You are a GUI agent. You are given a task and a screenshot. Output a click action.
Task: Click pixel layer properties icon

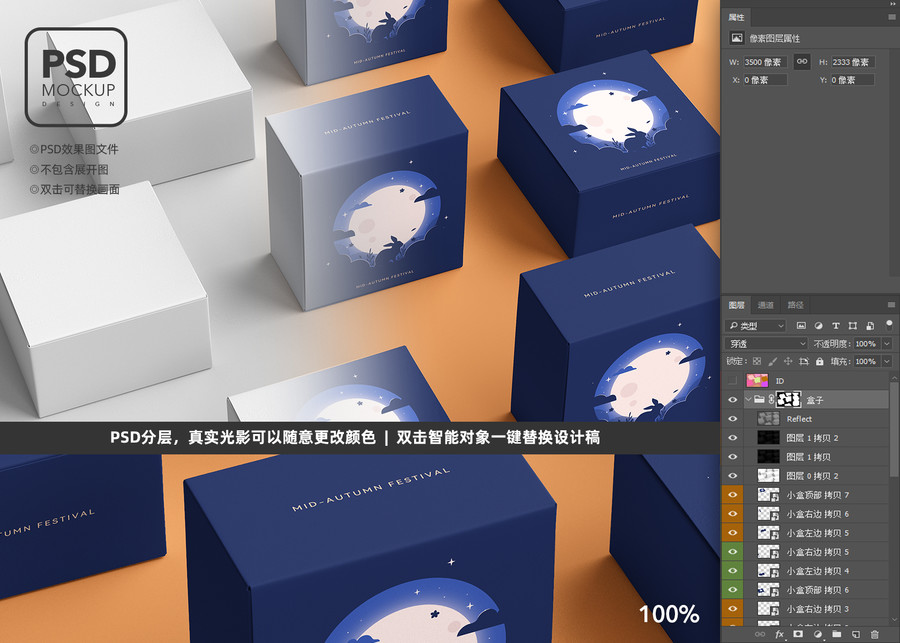pos(736,38)
